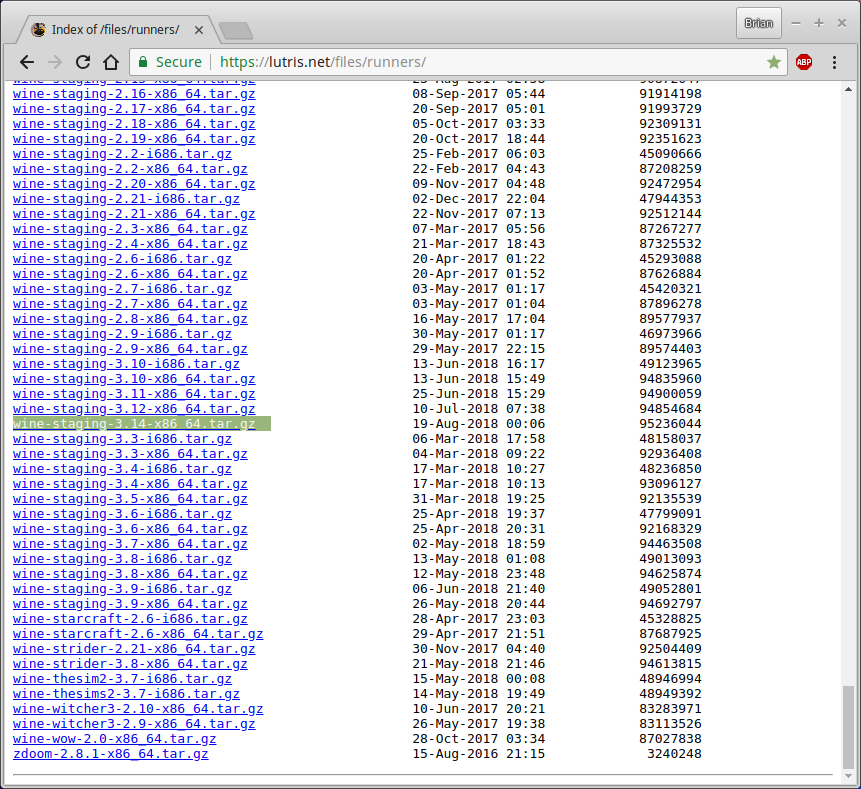Click the vertical scrollbar thumb
This screenshot has height=789, width=861.
pos(848,727)
